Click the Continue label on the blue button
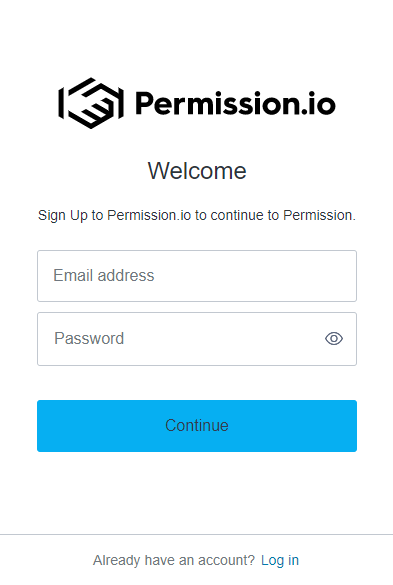 pyautogui.click(x=197, y=426)
